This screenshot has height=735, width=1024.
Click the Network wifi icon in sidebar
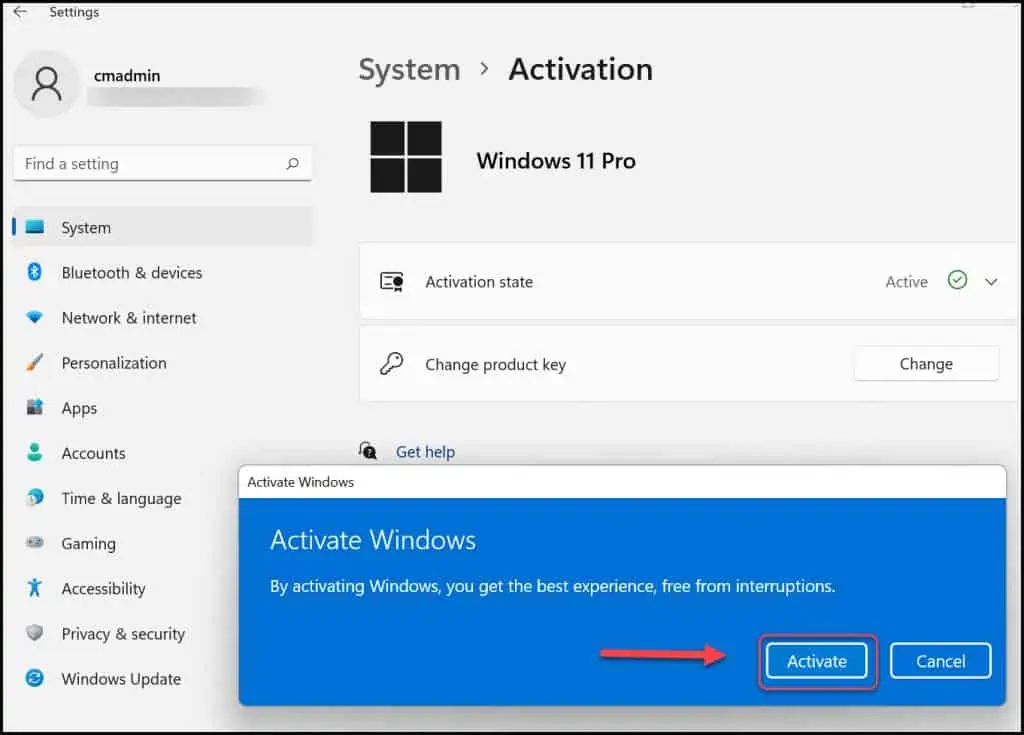pyautogui.click(x=35, y=317)
